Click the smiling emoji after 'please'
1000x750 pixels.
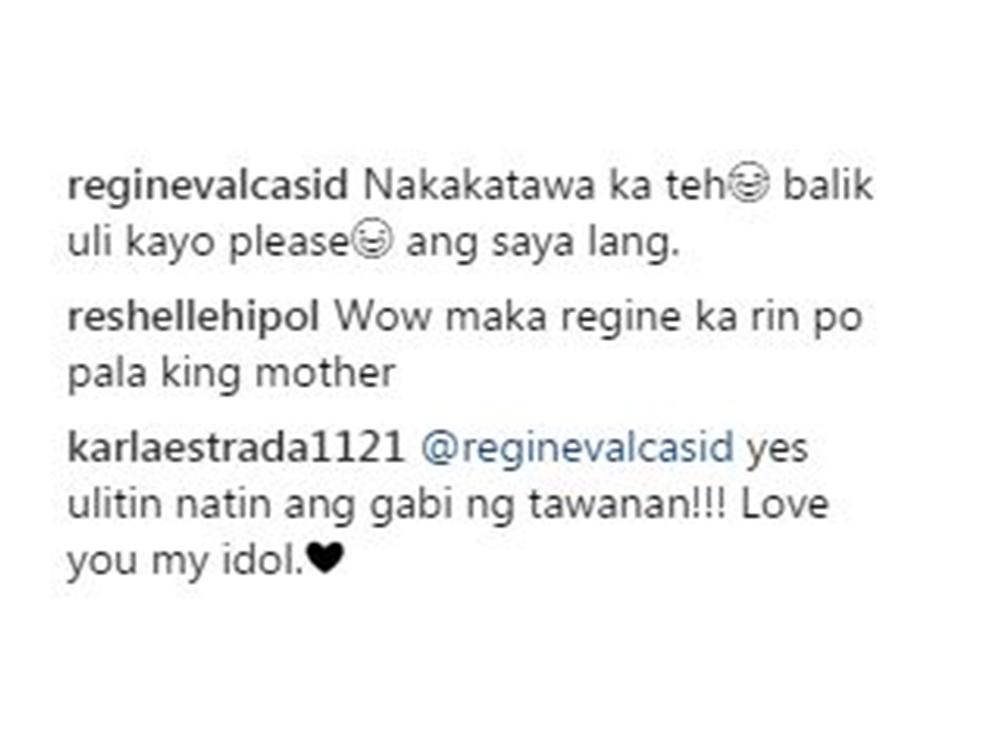(x=372, y=242)
